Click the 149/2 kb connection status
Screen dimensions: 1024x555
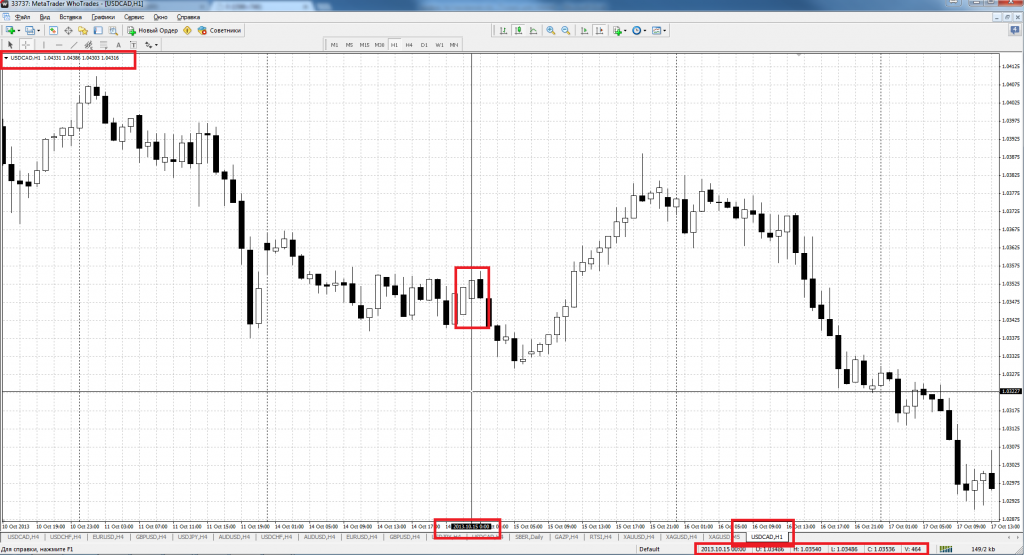click(983, 549)
